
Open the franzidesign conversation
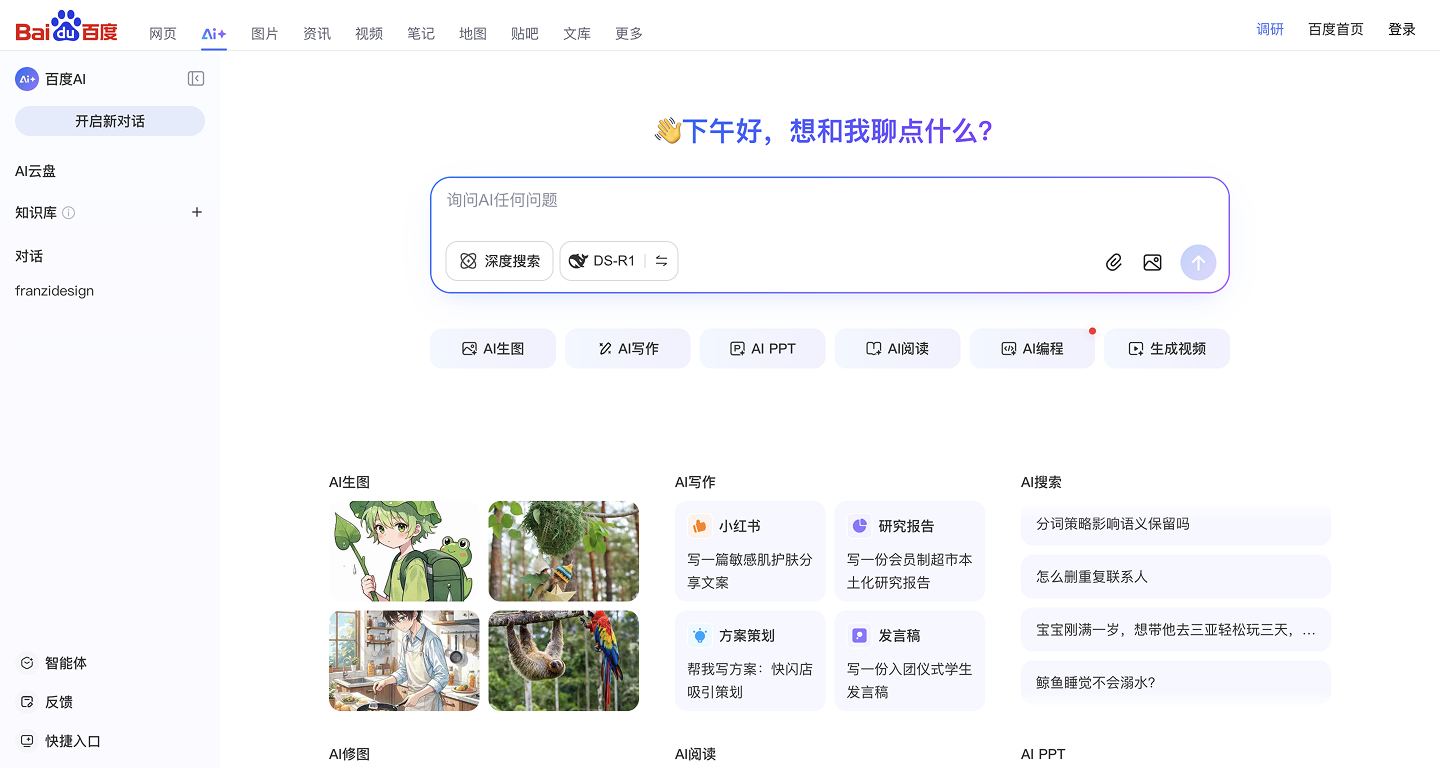click(x=55, y=291)
